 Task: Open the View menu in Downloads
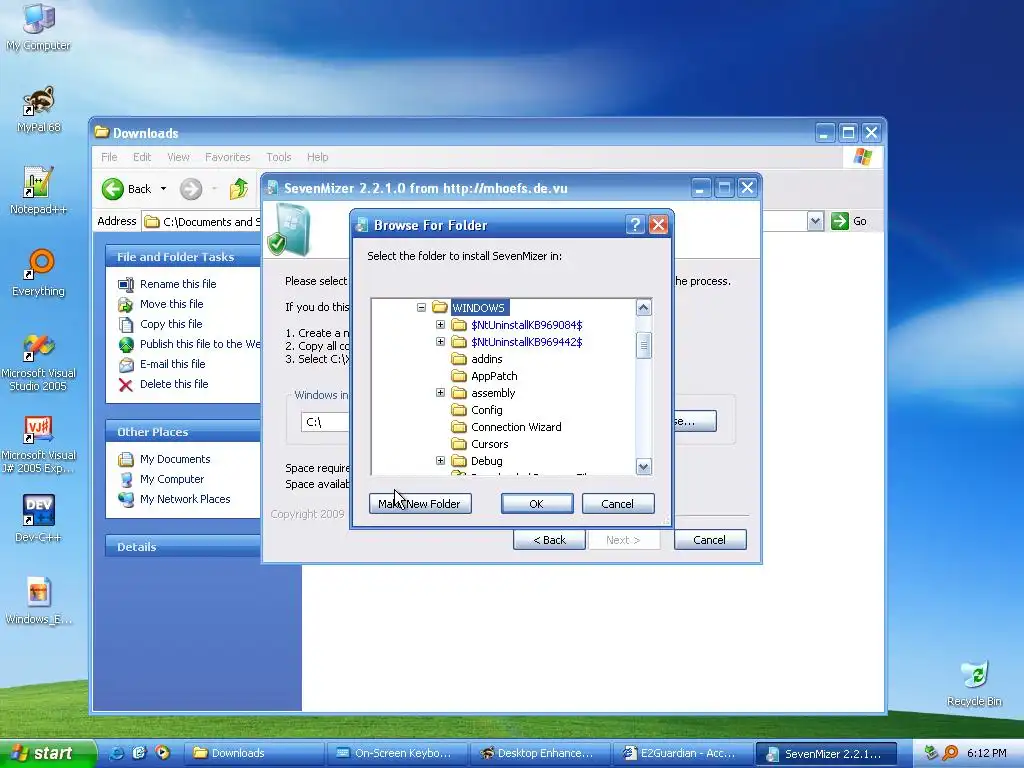178,157
